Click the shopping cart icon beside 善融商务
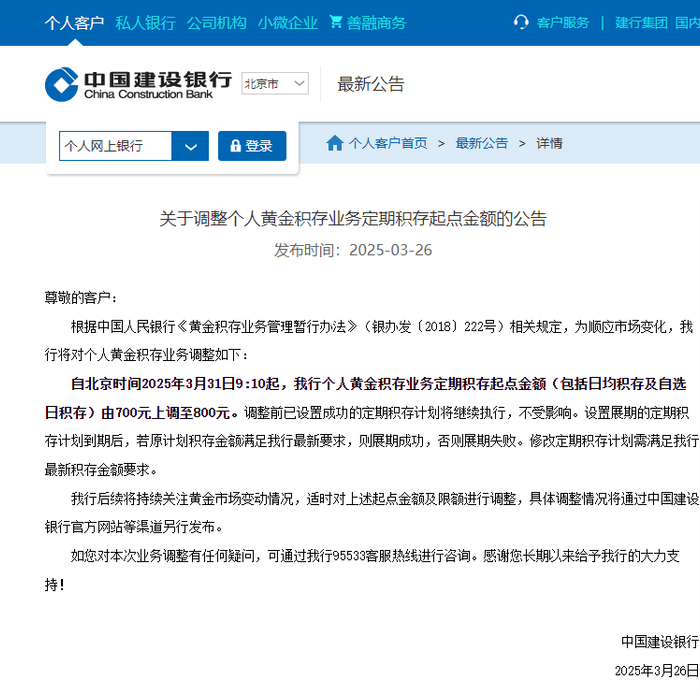 click(336, 21)
